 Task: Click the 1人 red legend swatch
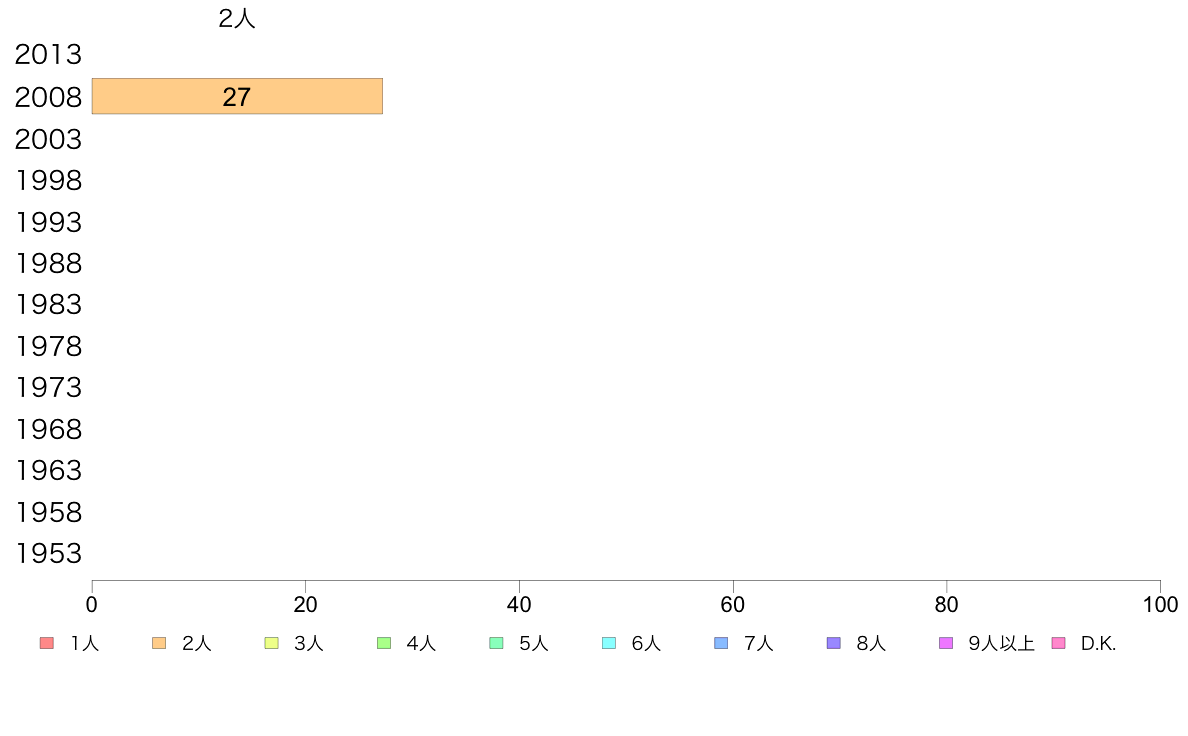pyautogui.click(x=46, y=643)
